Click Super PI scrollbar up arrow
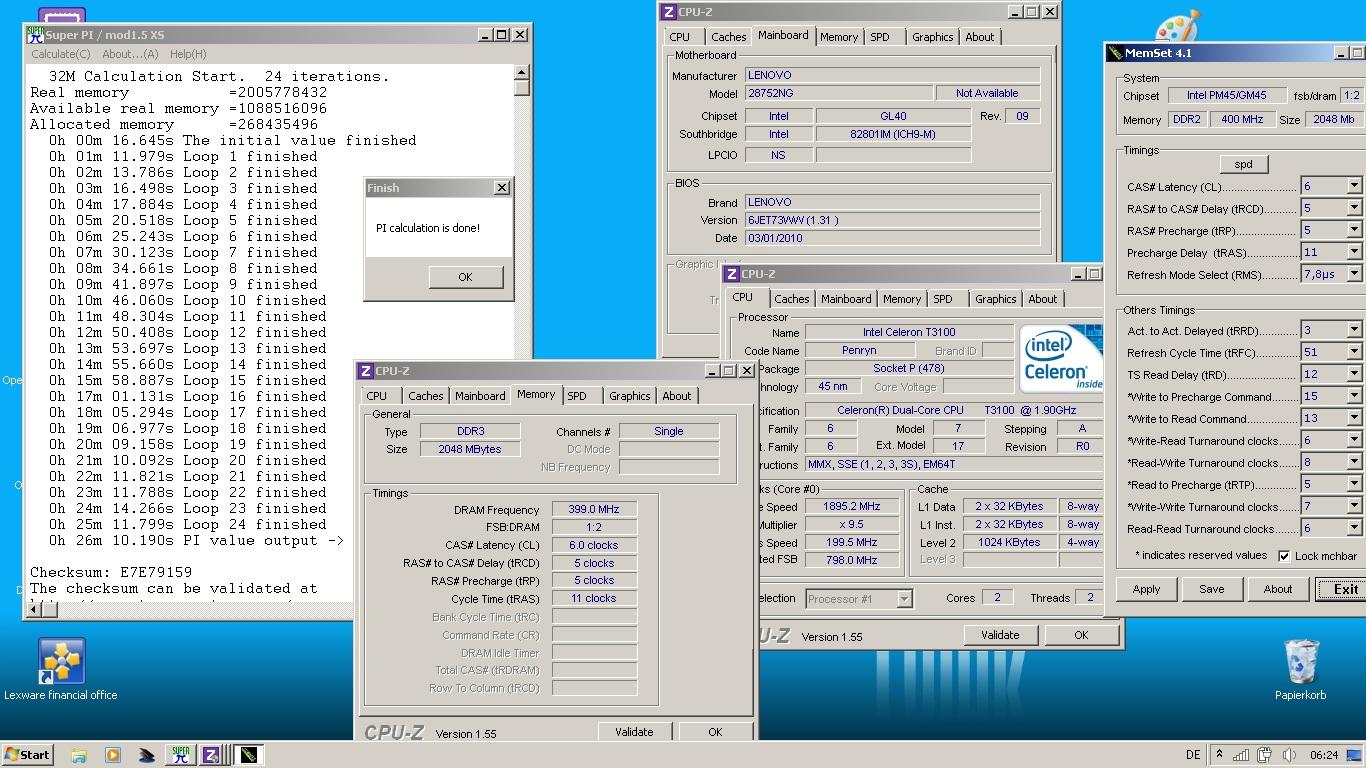Image resolution: width=1366 pixels, height=768 pixels. pyautogui.click(x=521, y=73)
